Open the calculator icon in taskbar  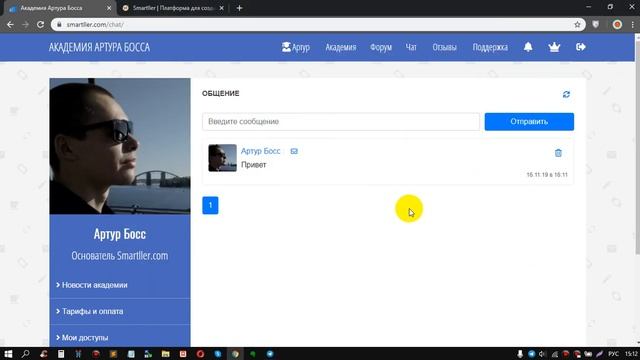click(x=61, y=354)
